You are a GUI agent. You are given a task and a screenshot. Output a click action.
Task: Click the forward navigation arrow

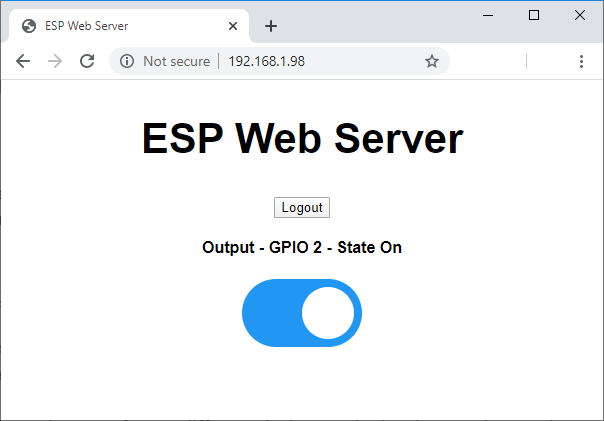[55, 61]
